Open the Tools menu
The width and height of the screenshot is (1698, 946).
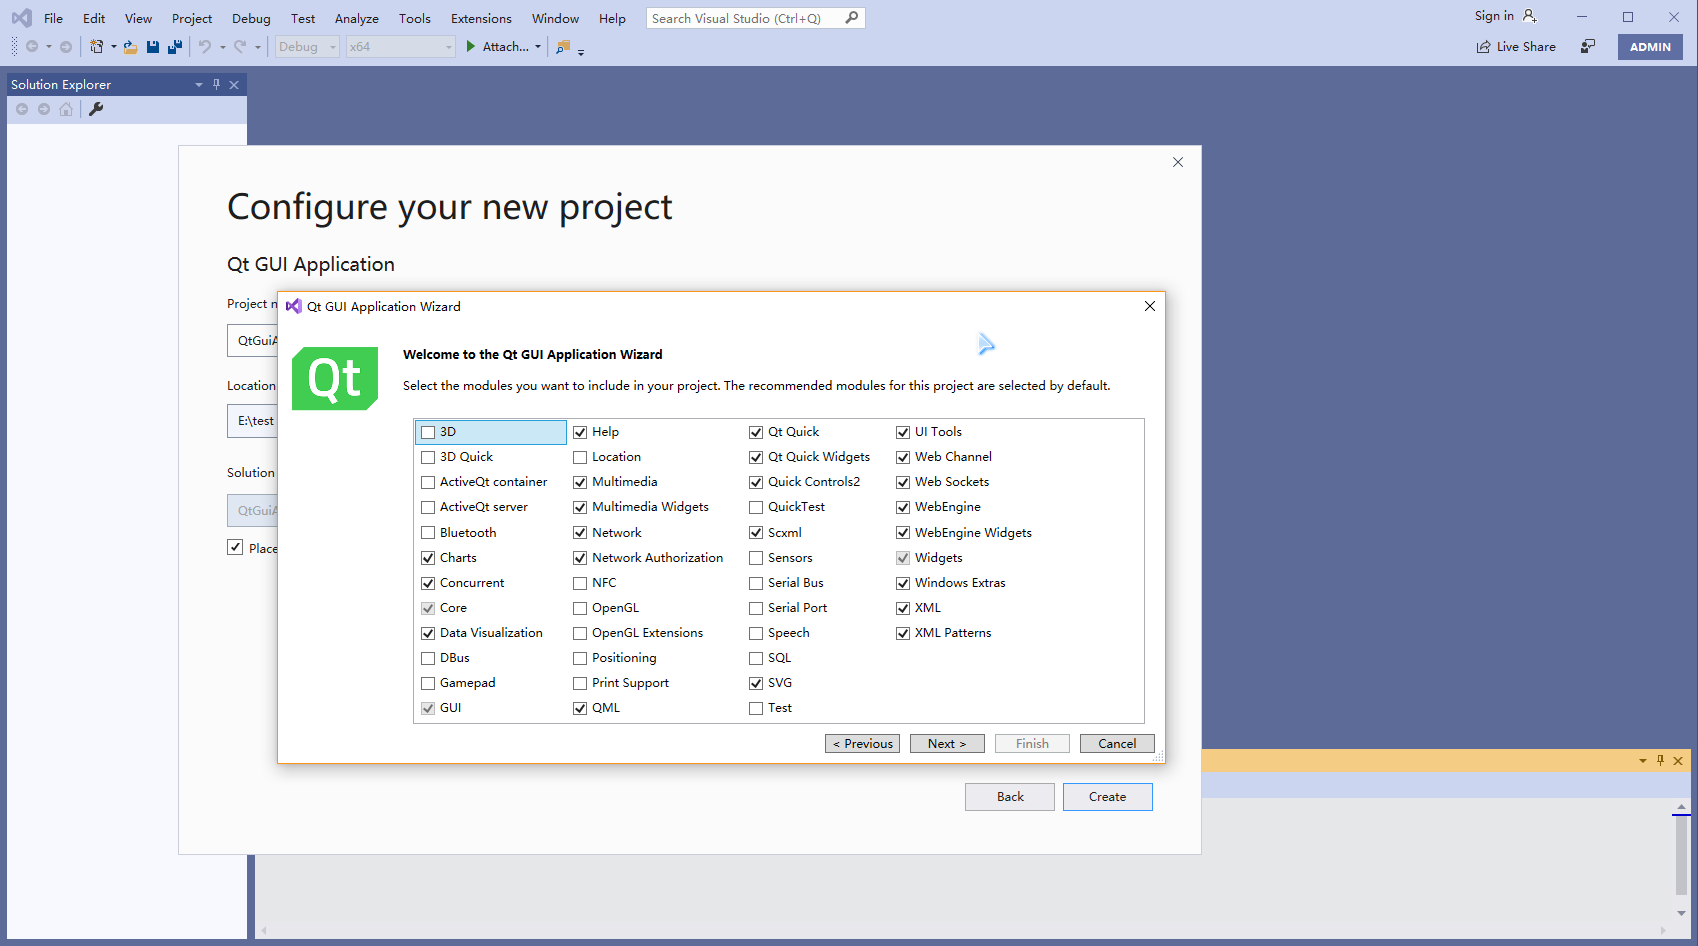point(415,18)
